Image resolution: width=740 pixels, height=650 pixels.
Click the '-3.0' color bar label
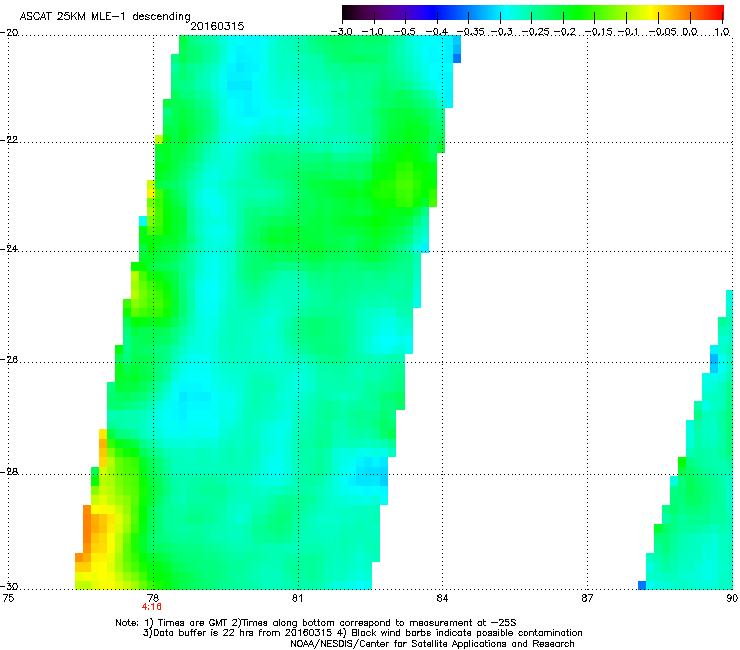coord(341,32)
